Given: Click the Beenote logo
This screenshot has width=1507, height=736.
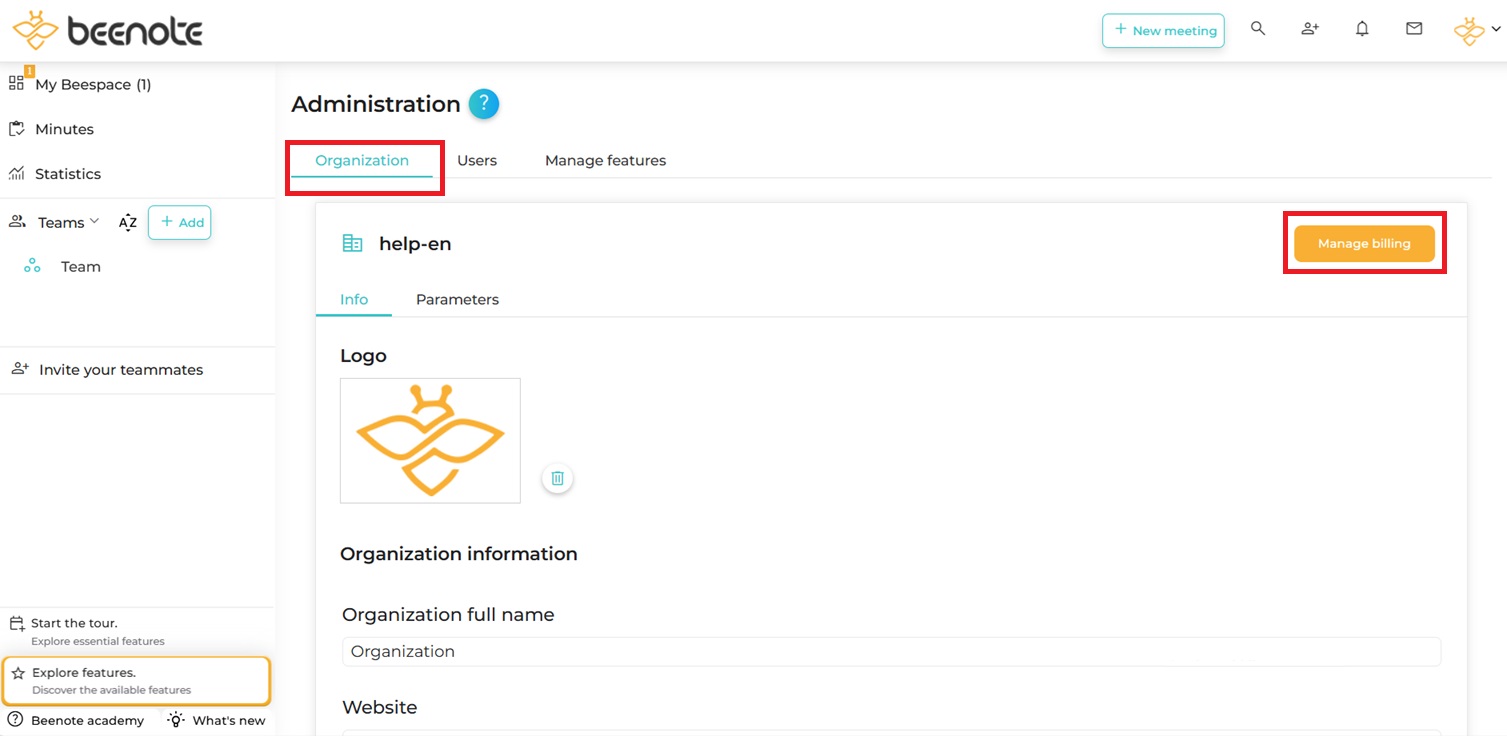Looking at the screenshot, I should pos(108,31).
